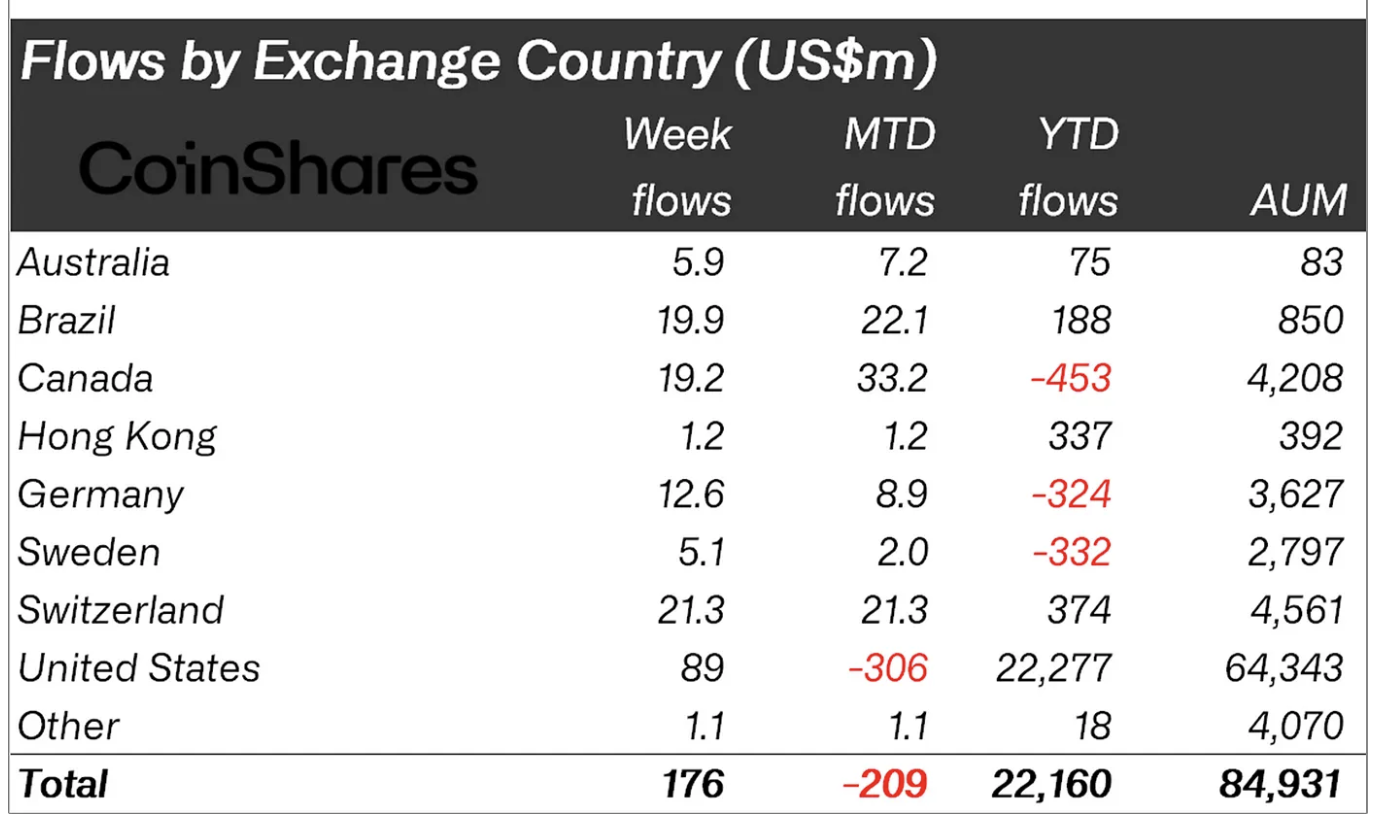Select the YTD flows column header

click(x=1069, y=167)
